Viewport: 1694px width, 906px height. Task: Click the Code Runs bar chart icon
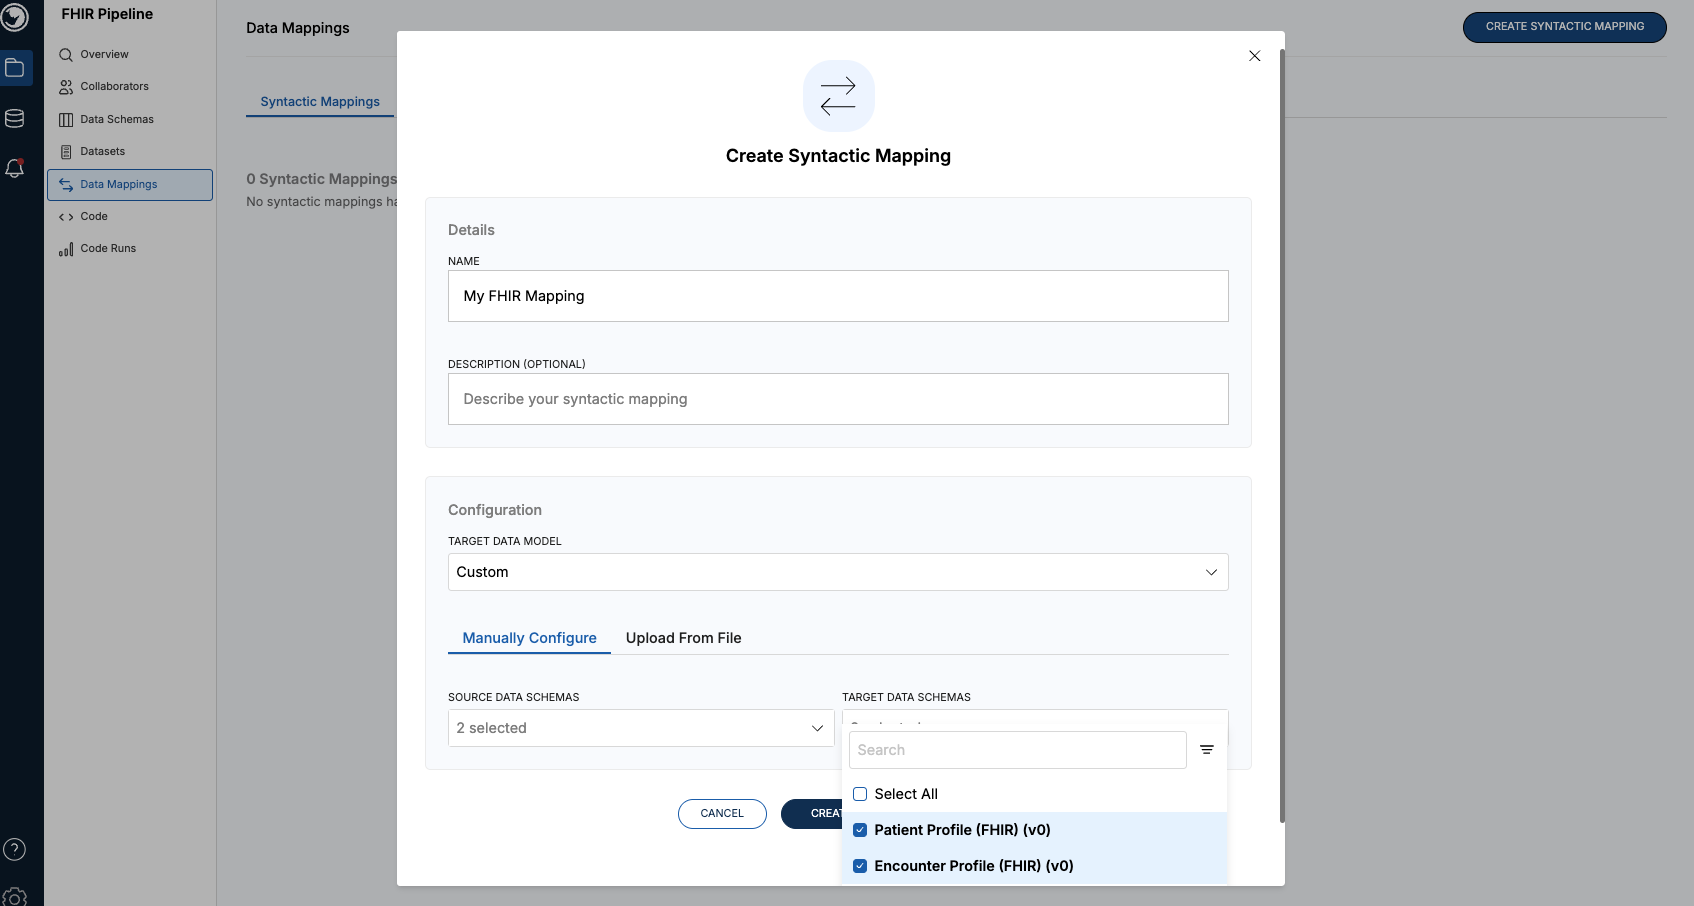pos(66,249)
